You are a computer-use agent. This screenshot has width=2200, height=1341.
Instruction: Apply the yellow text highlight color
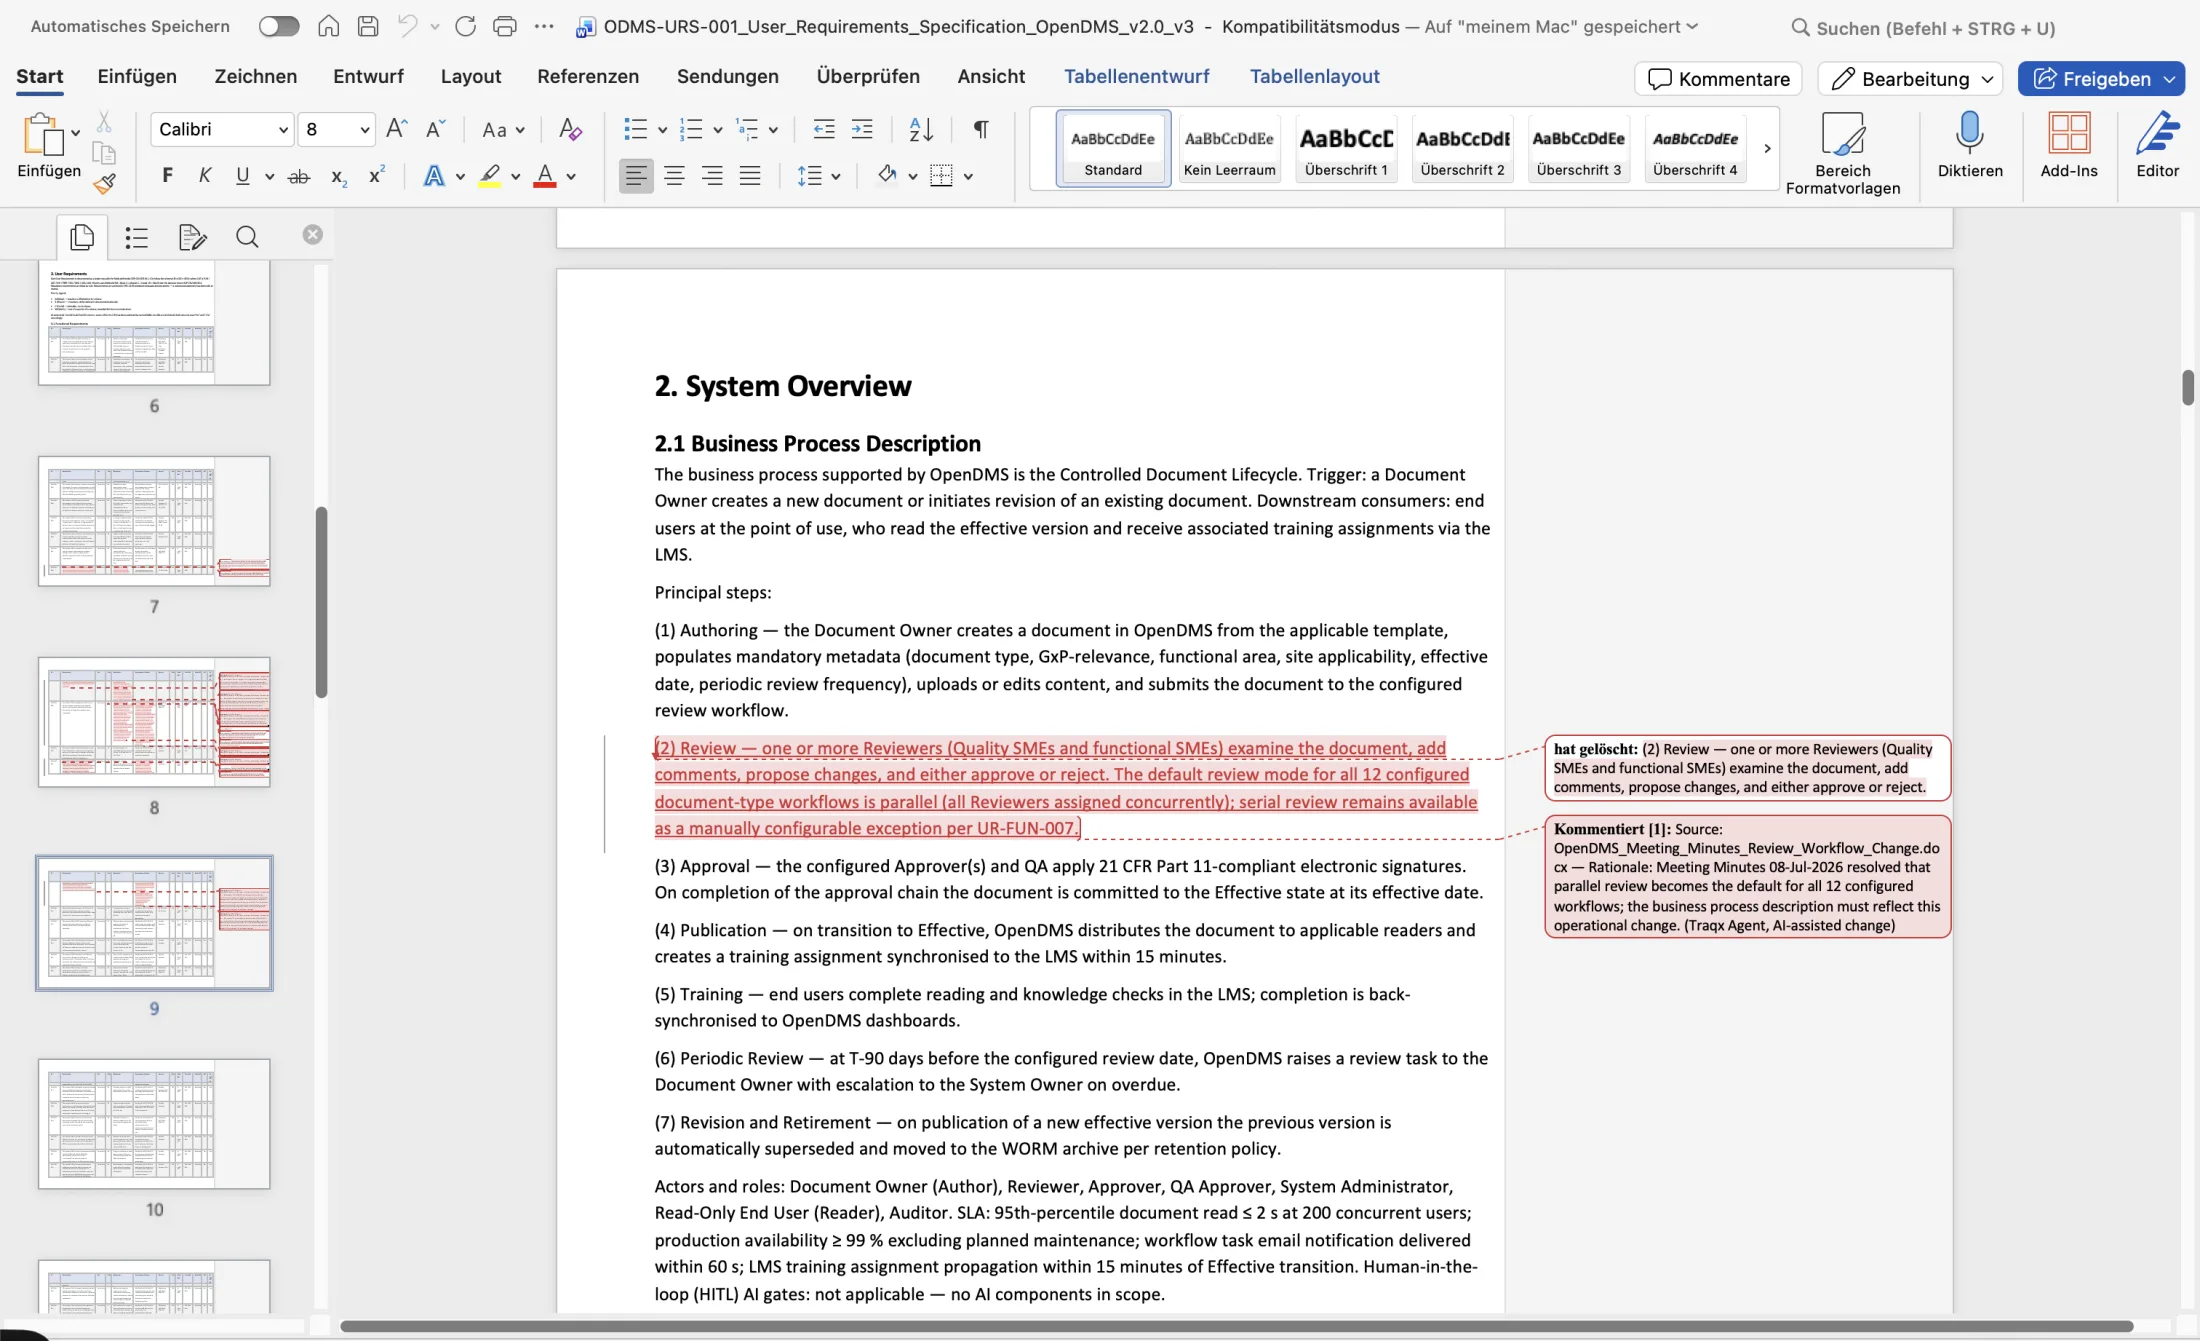[489, 176]
